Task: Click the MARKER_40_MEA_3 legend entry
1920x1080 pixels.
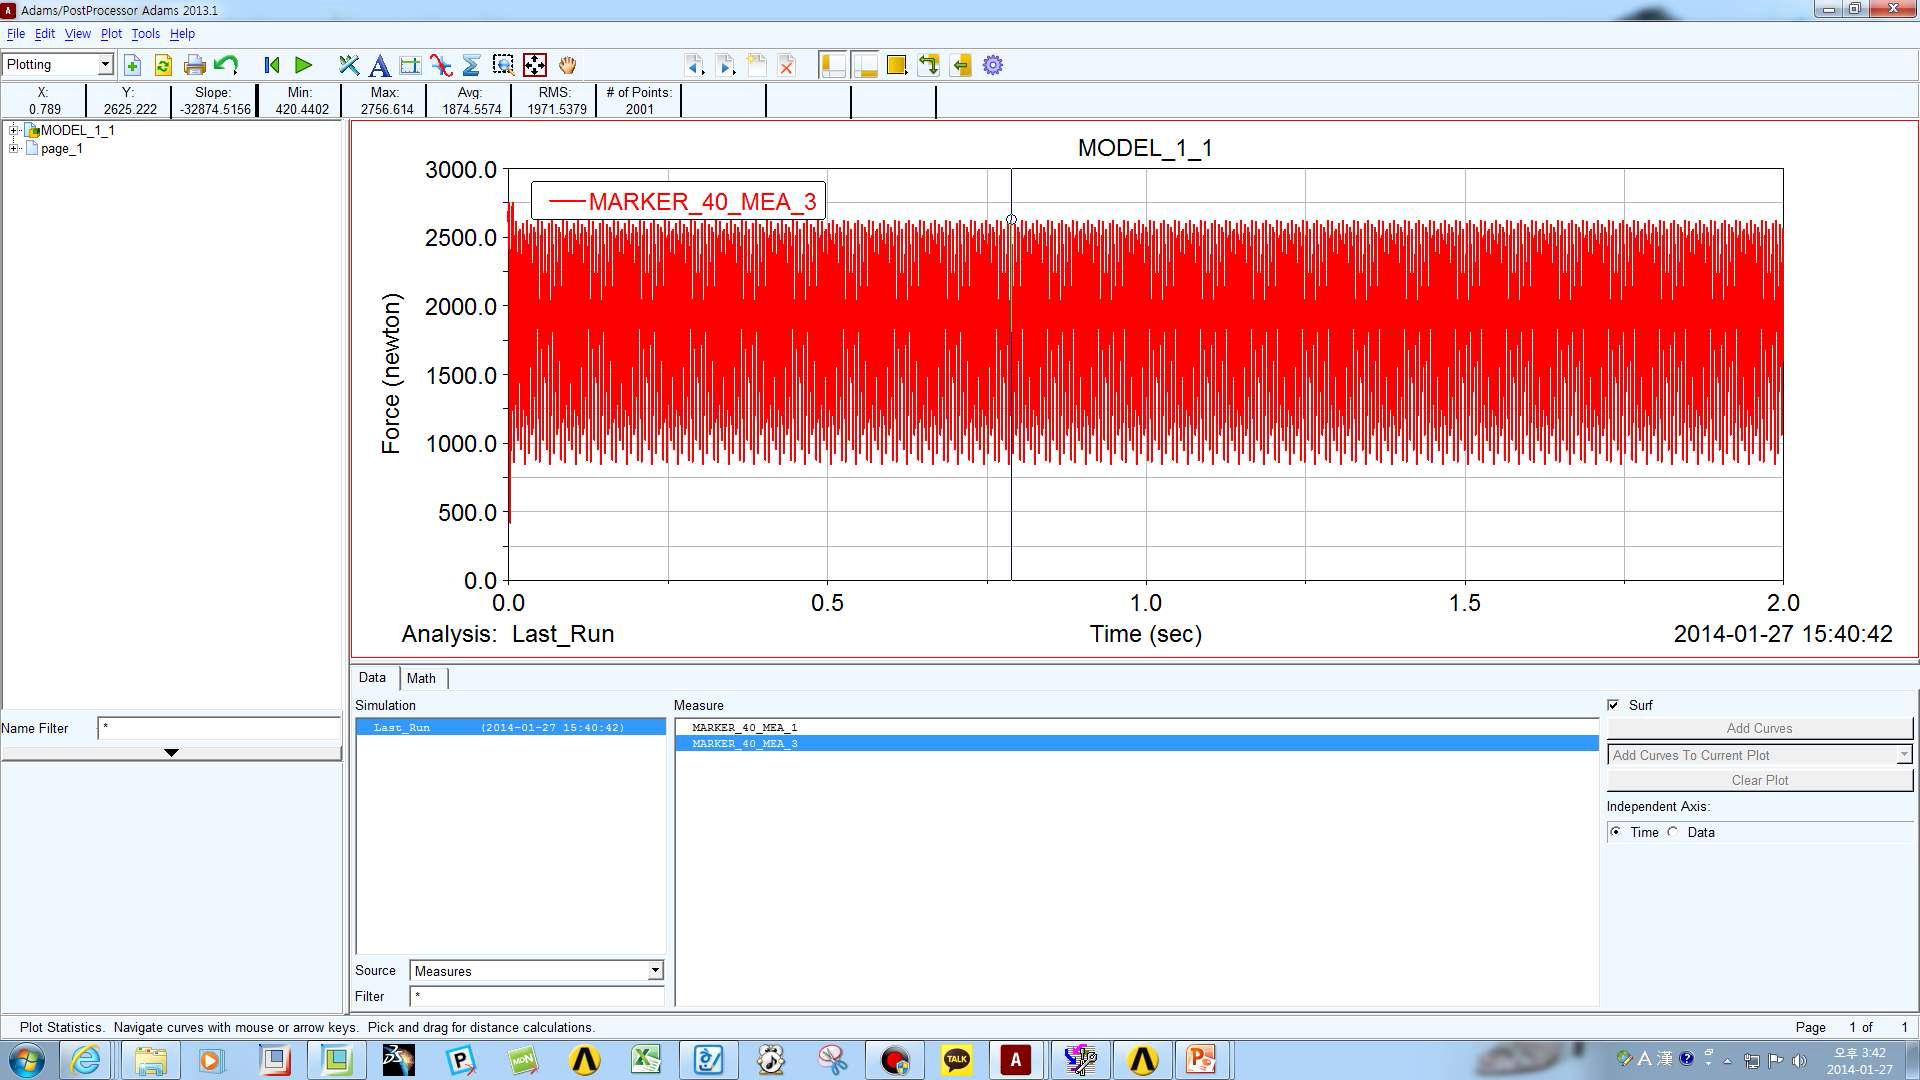Action: click(x=679, y=201)
